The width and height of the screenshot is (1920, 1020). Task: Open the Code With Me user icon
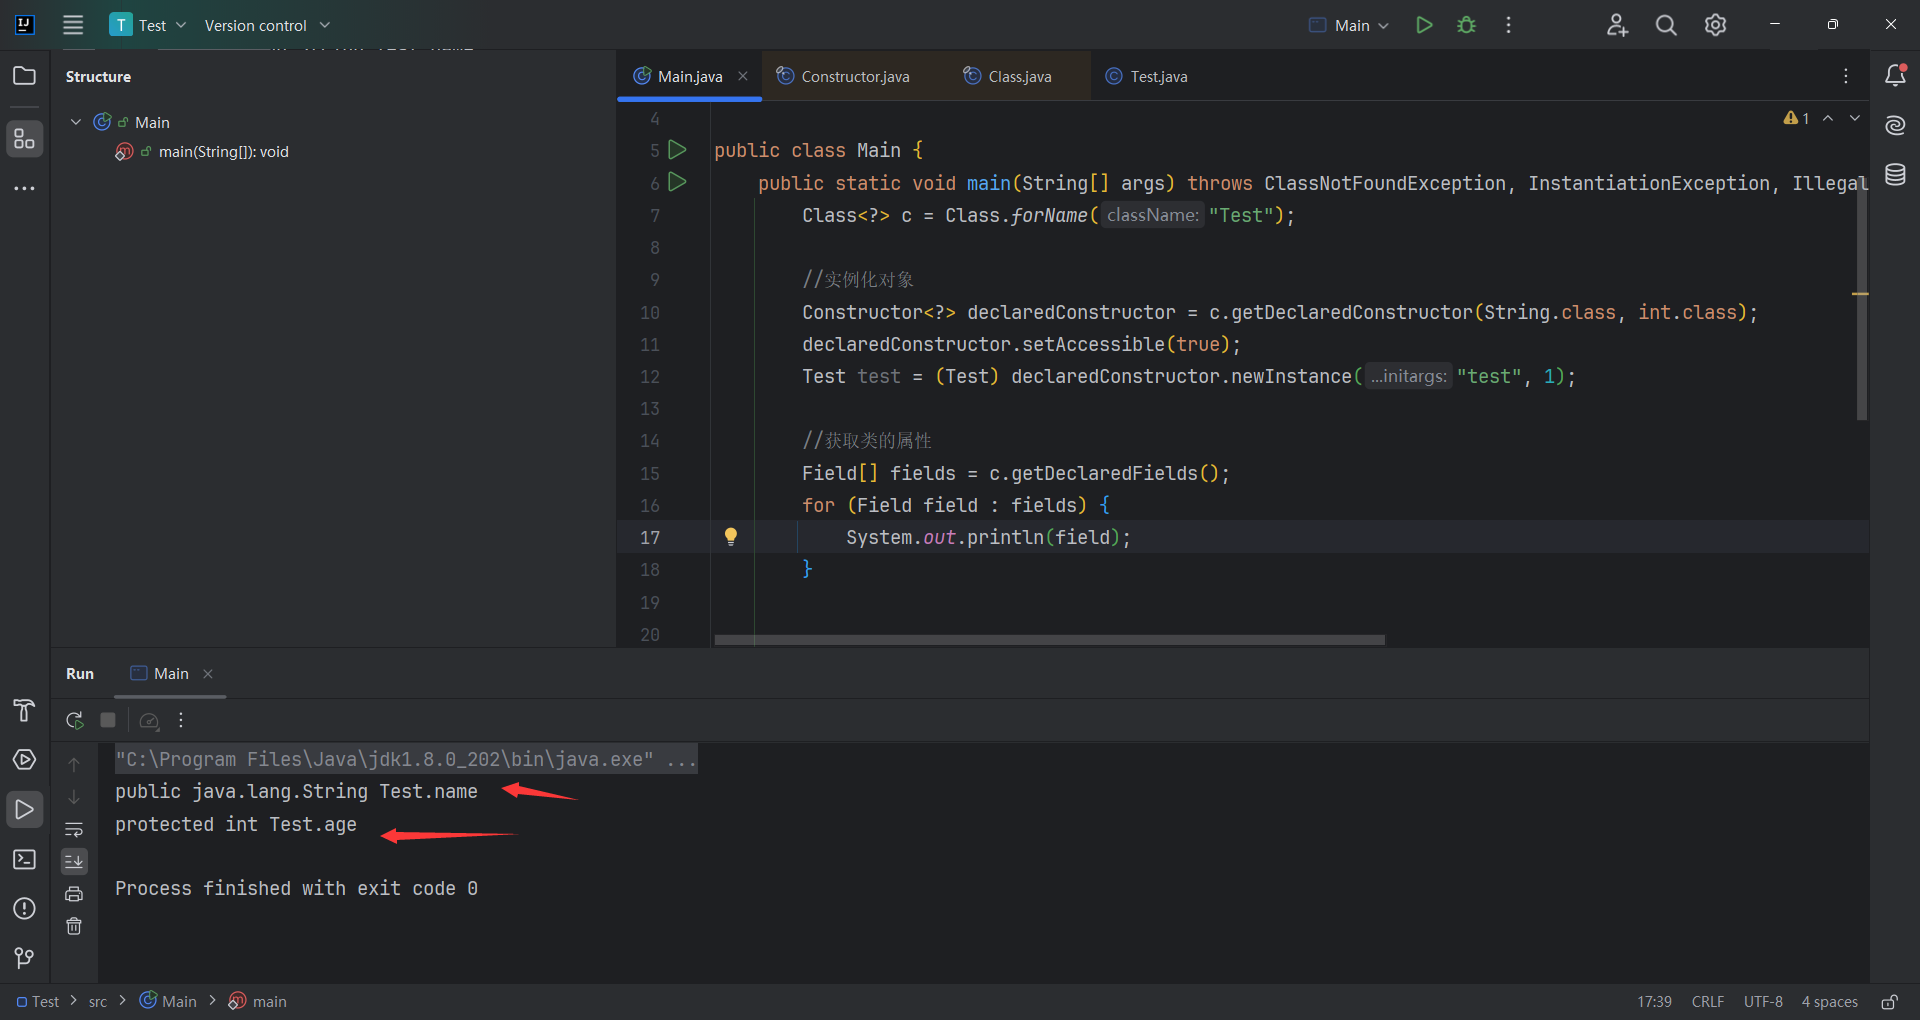(1617, 25)
